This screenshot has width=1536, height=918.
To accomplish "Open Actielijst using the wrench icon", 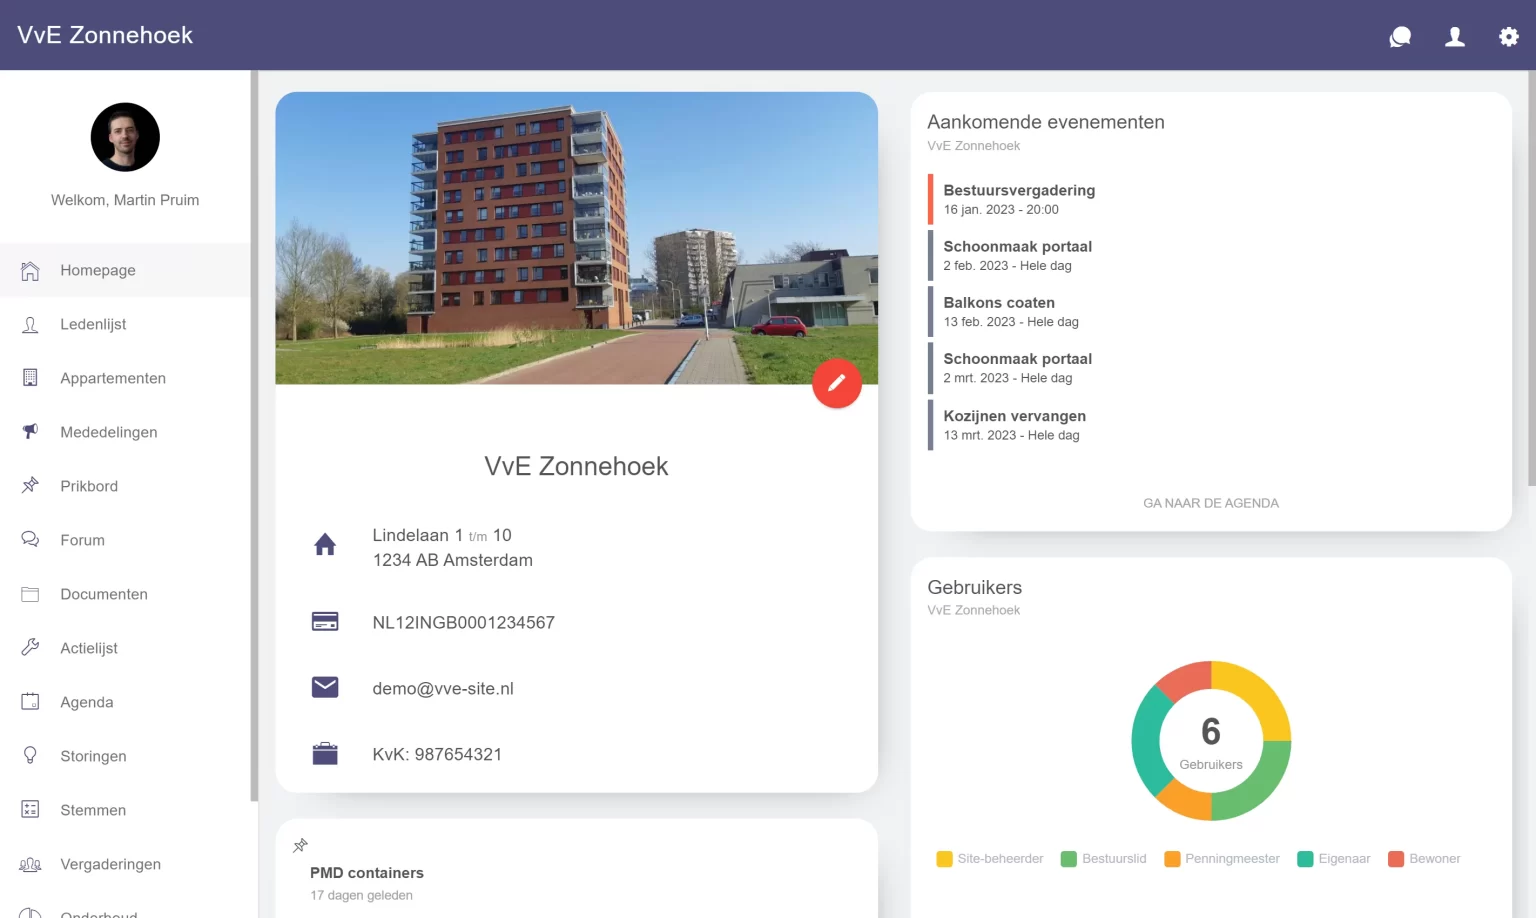I will coord(29,647).
